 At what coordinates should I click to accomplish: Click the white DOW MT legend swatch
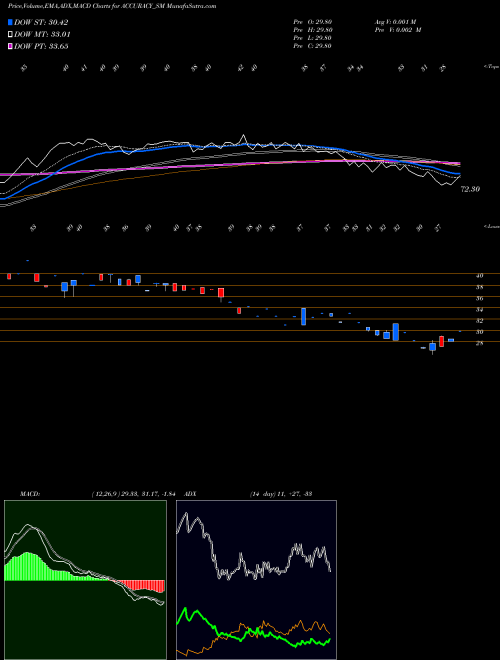click(x=11, y=35)
